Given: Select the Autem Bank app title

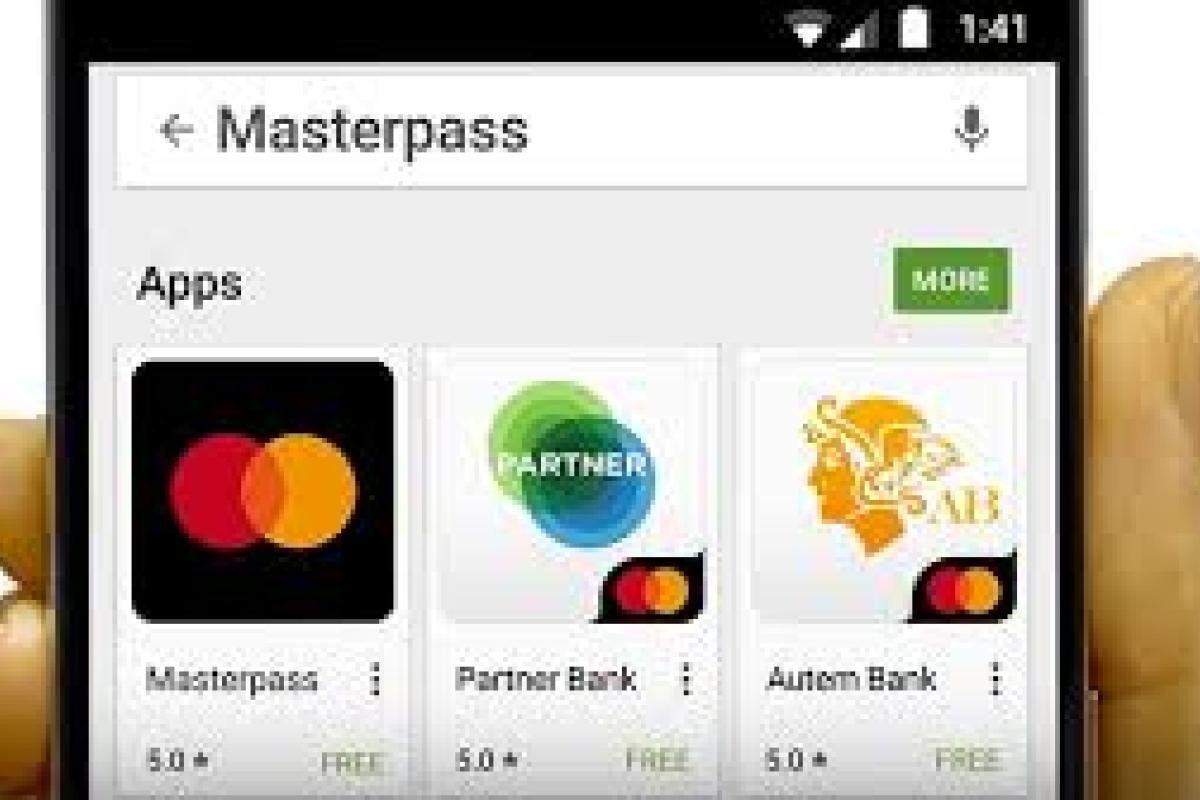Looking at the screenshot, I should (851, 679).
